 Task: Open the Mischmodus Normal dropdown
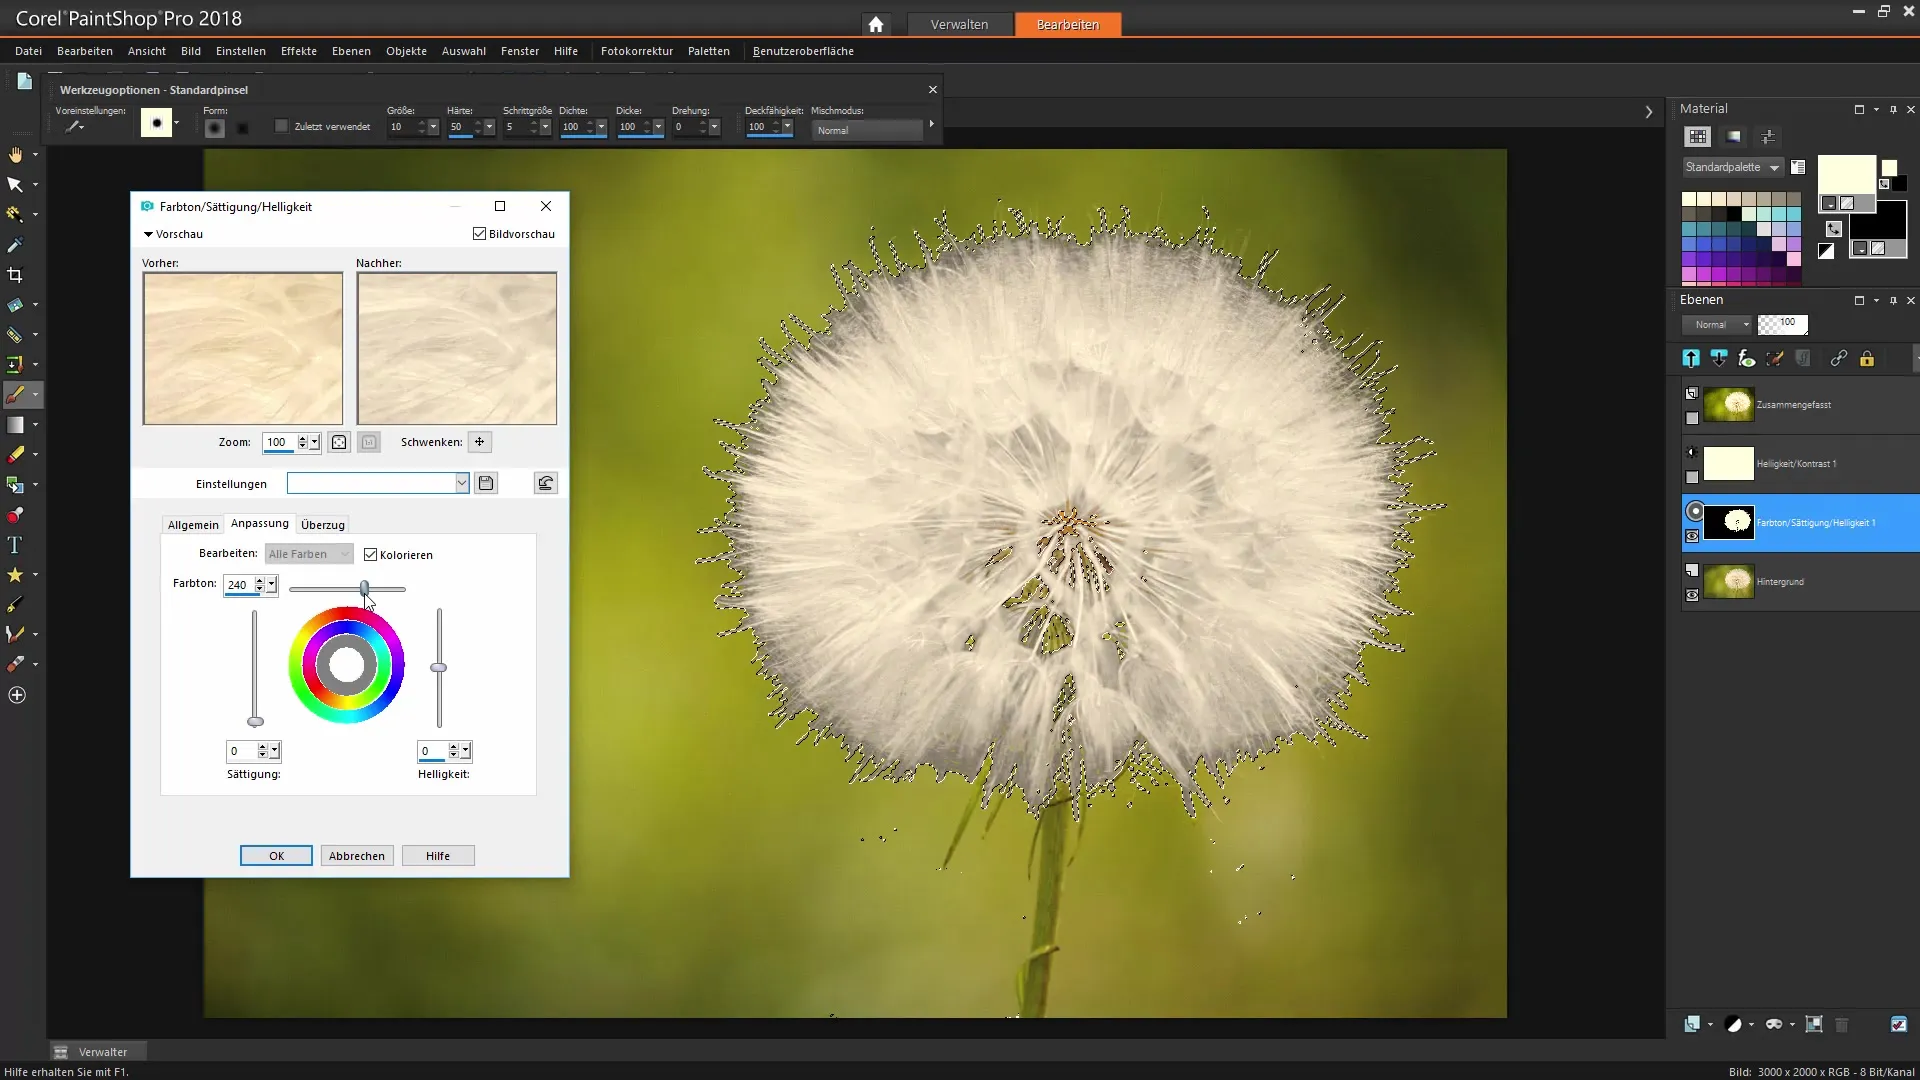[868, 130]
